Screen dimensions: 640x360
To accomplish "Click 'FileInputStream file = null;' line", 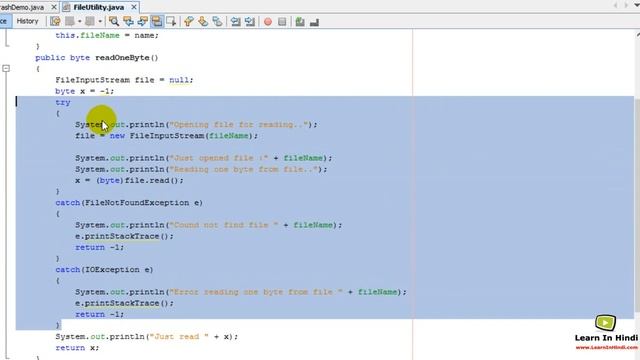I will 124,80.
